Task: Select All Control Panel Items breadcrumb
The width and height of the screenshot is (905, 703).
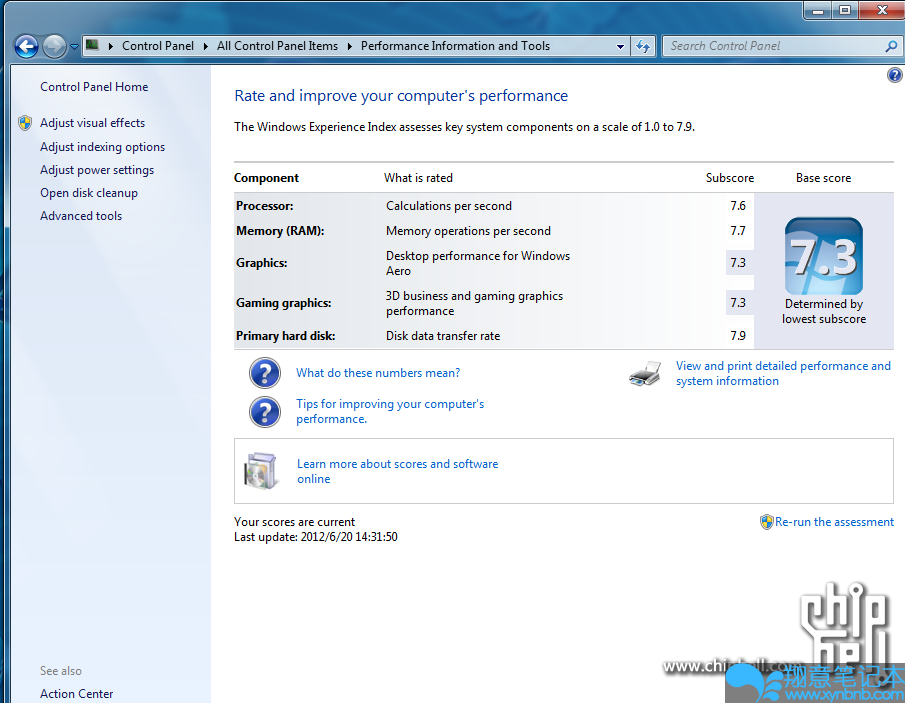Action: point(277,46)
